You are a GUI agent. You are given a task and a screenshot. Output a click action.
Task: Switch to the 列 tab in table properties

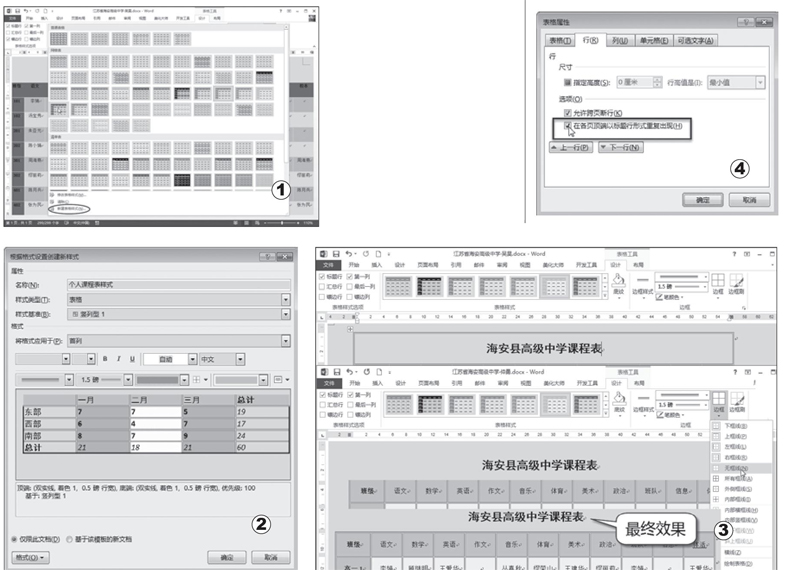619,40
